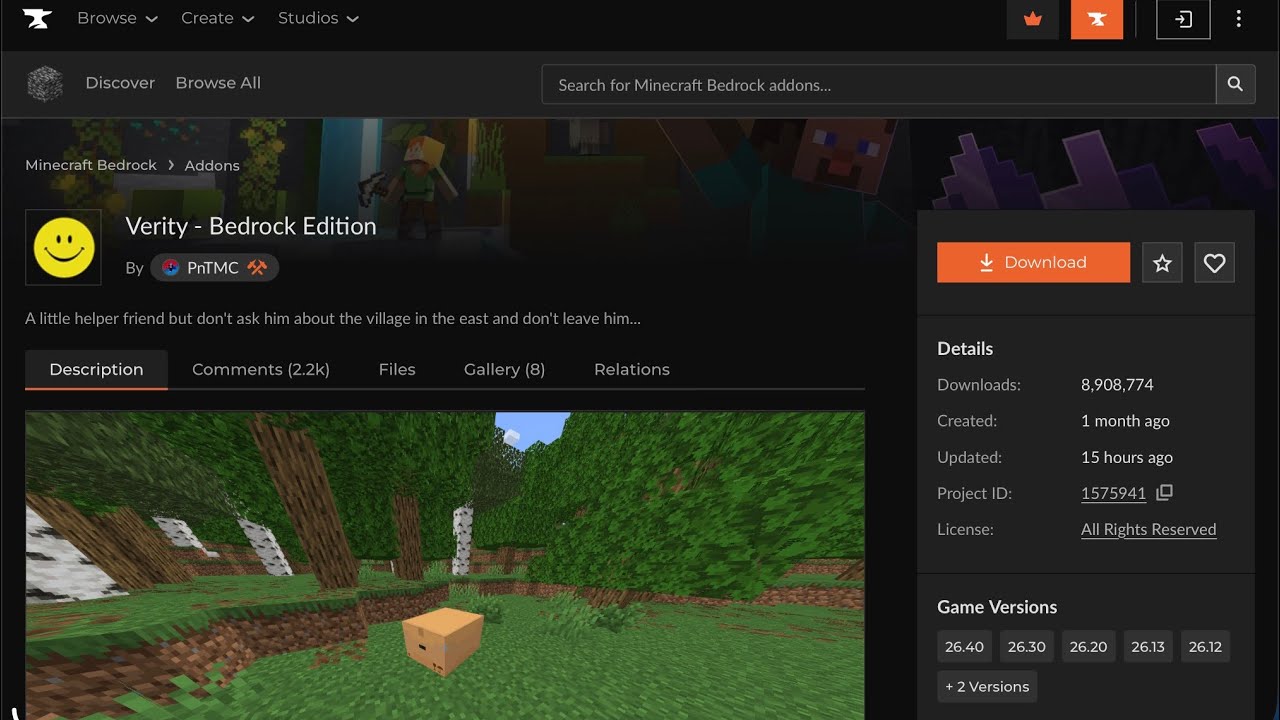Click the hammer and wrench author badge
1280x720 pixels.
coord(257,268)
